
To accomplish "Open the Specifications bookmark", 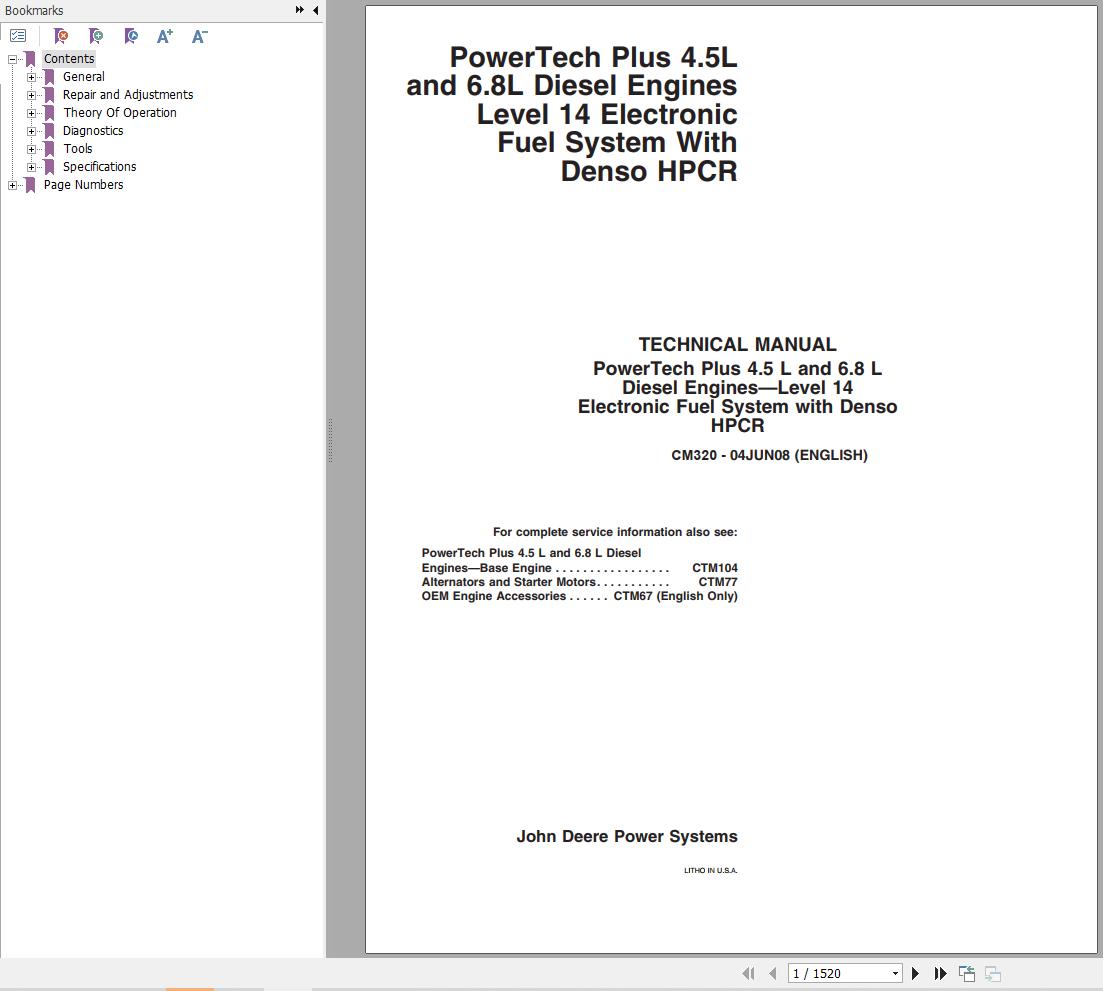I will coord(99,167).
